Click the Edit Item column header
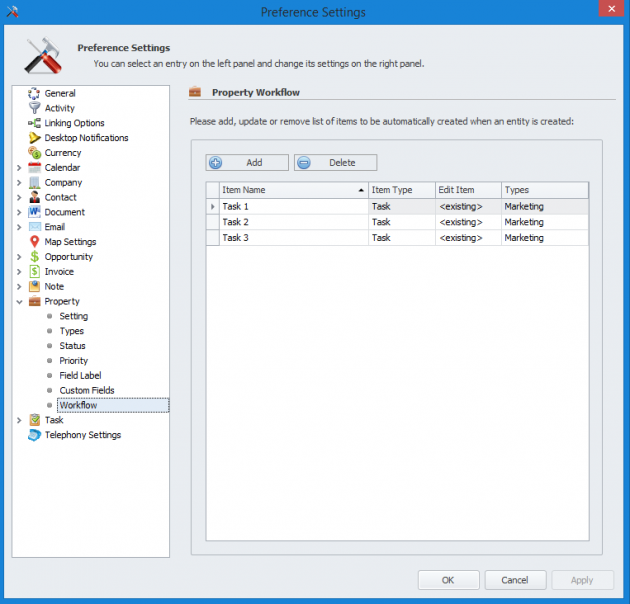630x604 pixels. pos(468,190)
